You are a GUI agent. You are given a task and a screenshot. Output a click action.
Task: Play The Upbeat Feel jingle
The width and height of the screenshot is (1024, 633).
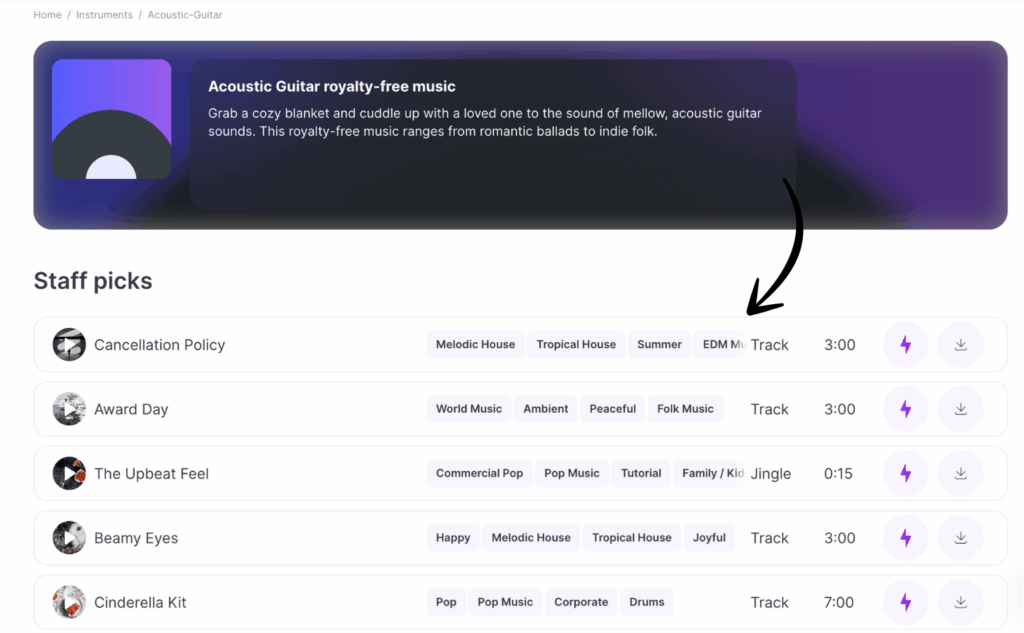(x=69, y=474)
